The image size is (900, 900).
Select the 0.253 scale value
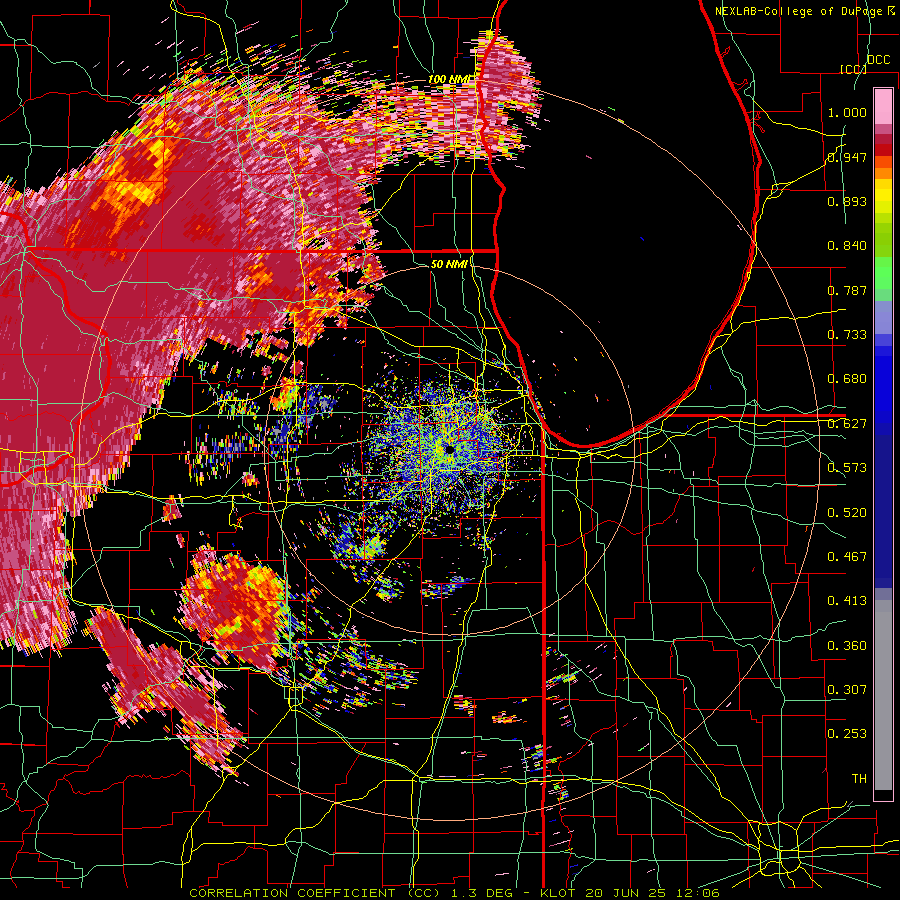coord(847,734)
